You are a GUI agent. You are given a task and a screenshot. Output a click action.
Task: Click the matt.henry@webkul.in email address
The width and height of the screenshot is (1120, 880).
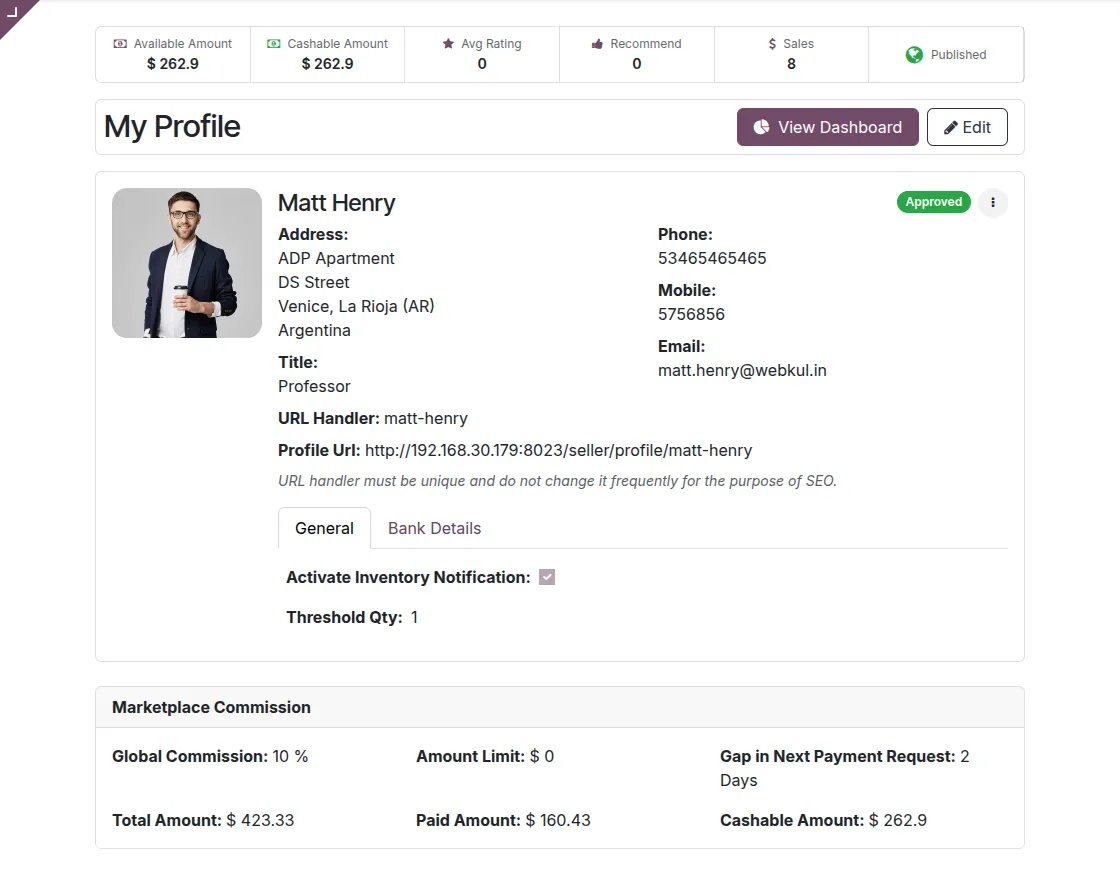point(742,370)
